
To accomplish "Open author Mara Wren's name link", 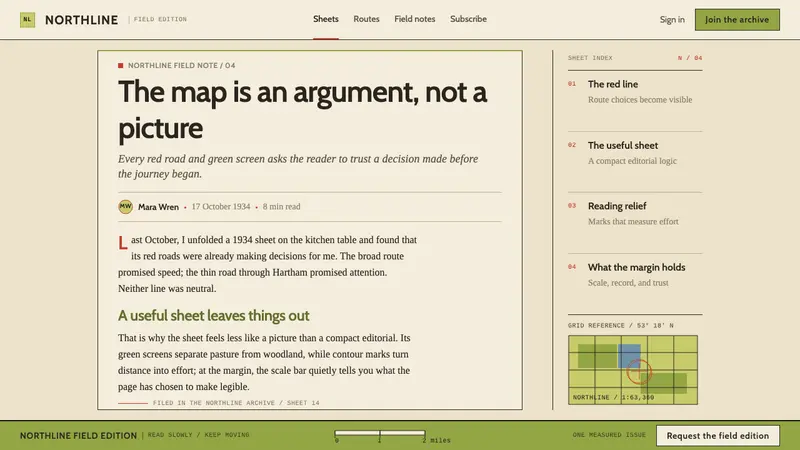I will tap(158, 207).
